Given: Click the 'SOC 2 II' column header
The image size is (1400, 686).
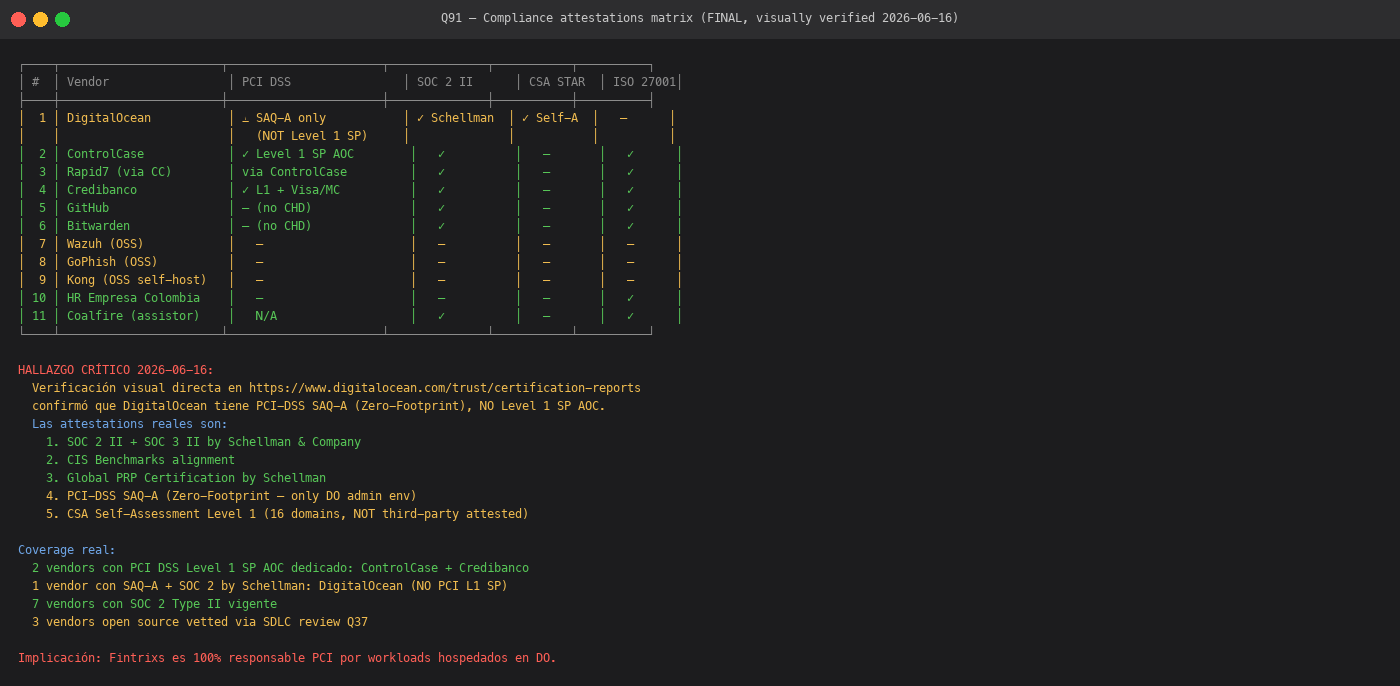Looking at the screenshot, I should click(x=445, y=82).
